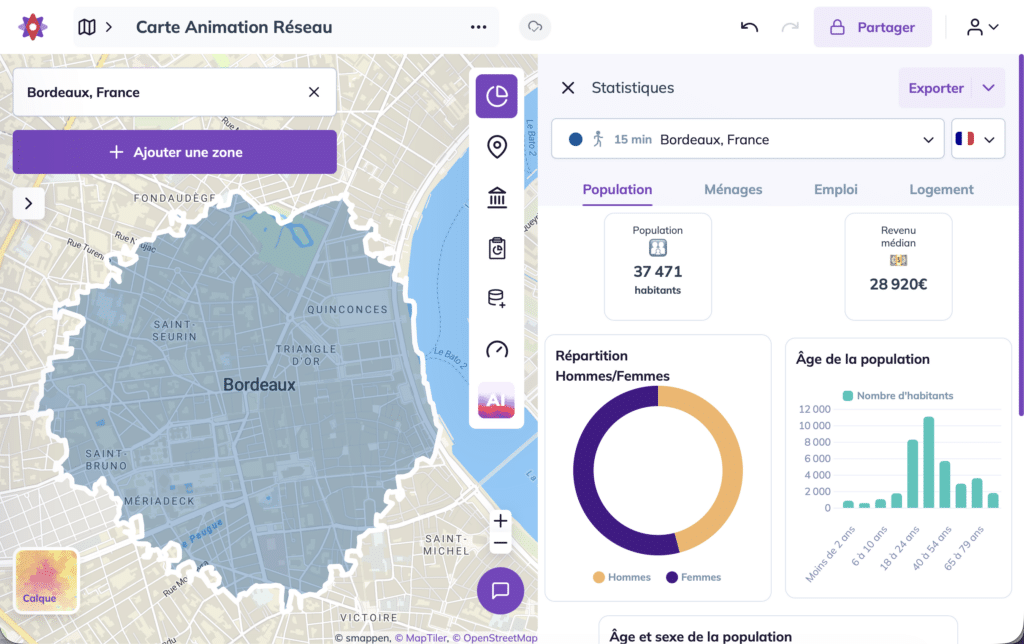The width and height of the screenshot is (1024, 644).
Task: Open the chat support bubble
Action: pos(500,590)
